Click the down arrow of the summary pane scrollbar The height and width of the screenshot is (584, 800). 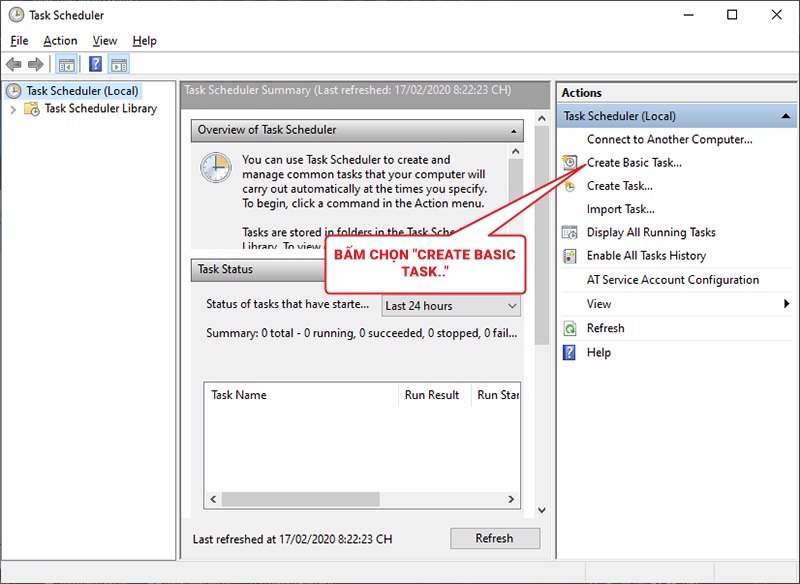click(x=542, y=510)
